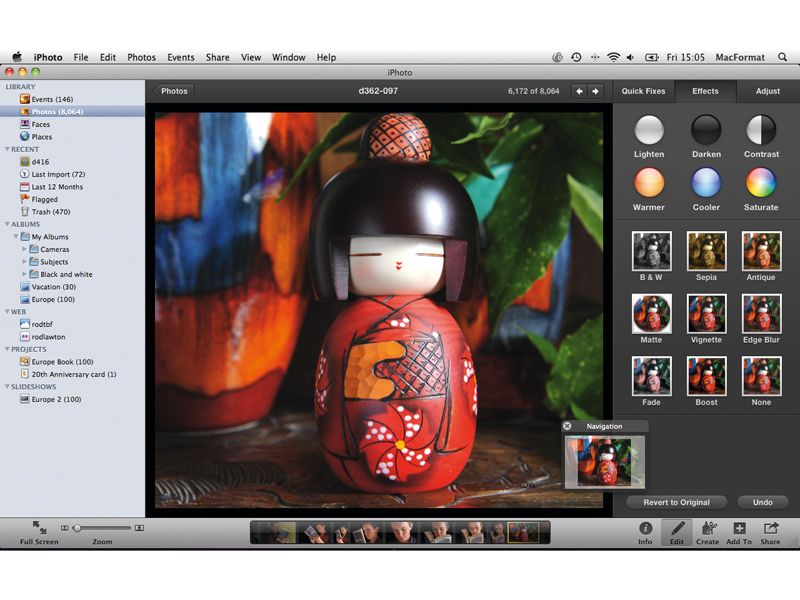
Task: Open the Photos menu
Action: pyautogui.click(x=141, y=57)
